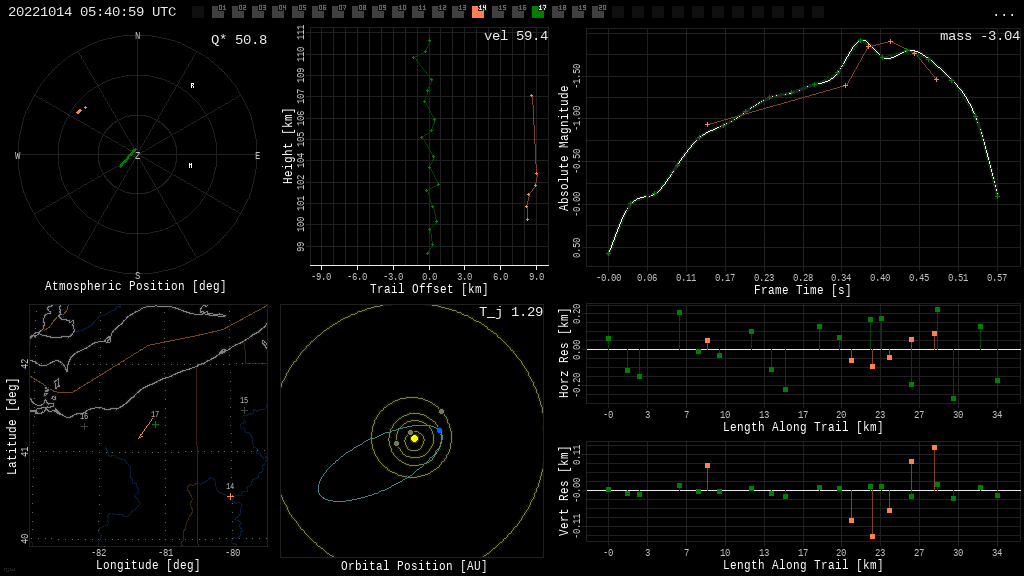The image size is (1024, 576).
Task: Select station square 01 in top bar
Action: (x=218, y=12)
